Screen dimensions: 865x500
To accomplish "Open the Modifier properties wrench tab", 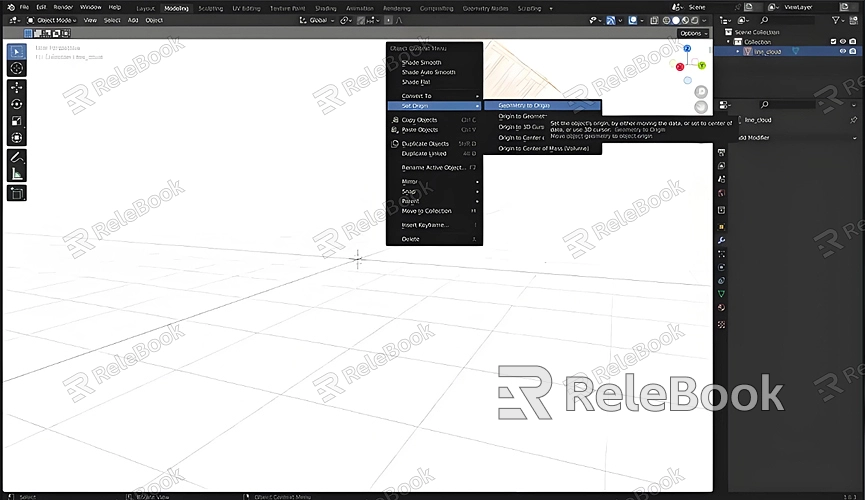I will click(x=722, y=241).
